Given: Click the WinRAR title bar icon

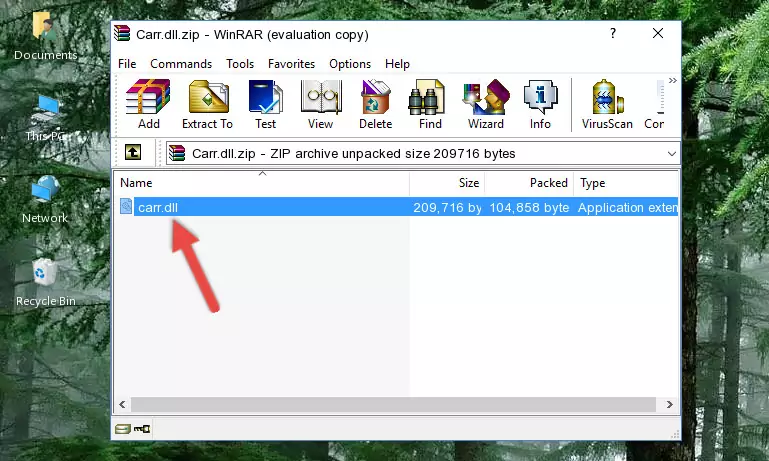Looking at the screenshot, I should pos(123,34).
